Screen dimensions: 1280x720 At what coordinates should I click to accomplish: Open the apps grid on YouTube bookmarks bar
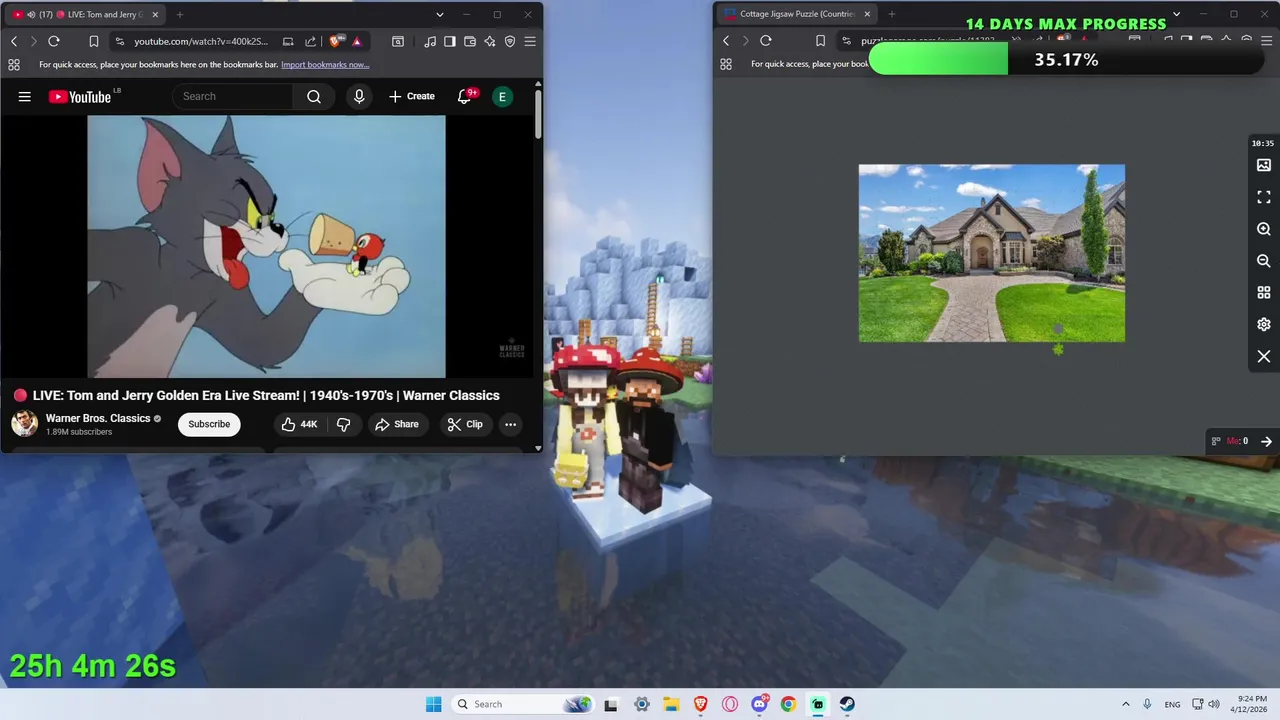click(x=14, y=64)
